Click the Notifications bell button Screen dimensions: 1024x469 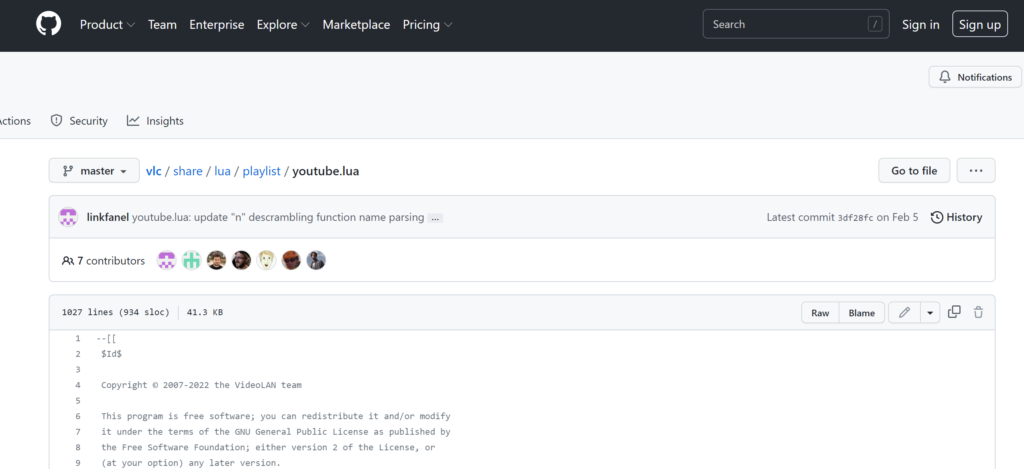click(975, 77)
